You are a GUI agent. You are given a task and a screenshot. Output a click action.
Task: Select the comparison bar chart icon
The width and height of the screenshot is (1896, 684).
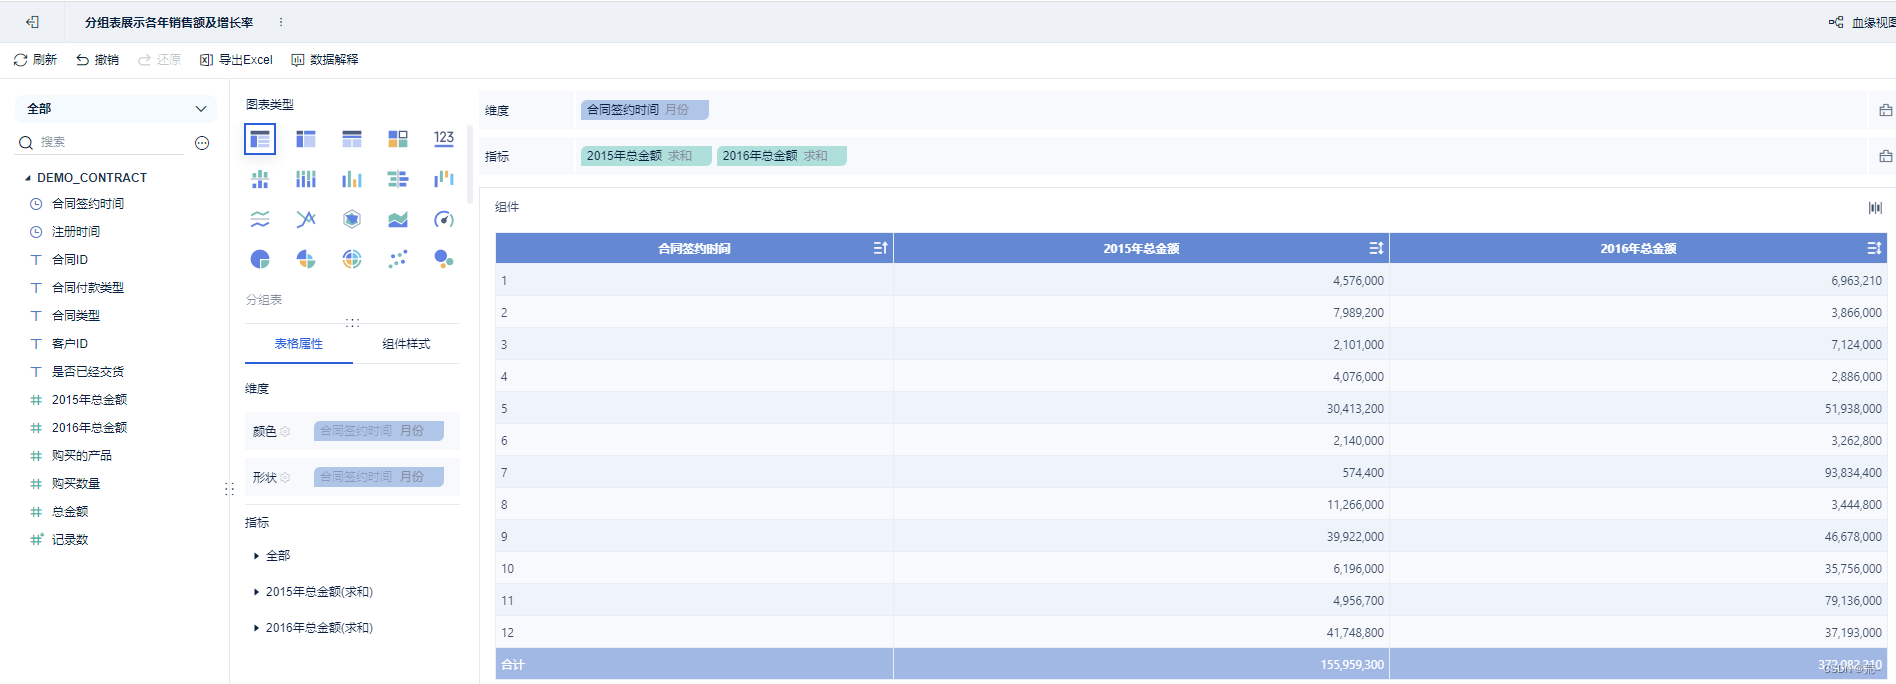[x=398, y=179]
